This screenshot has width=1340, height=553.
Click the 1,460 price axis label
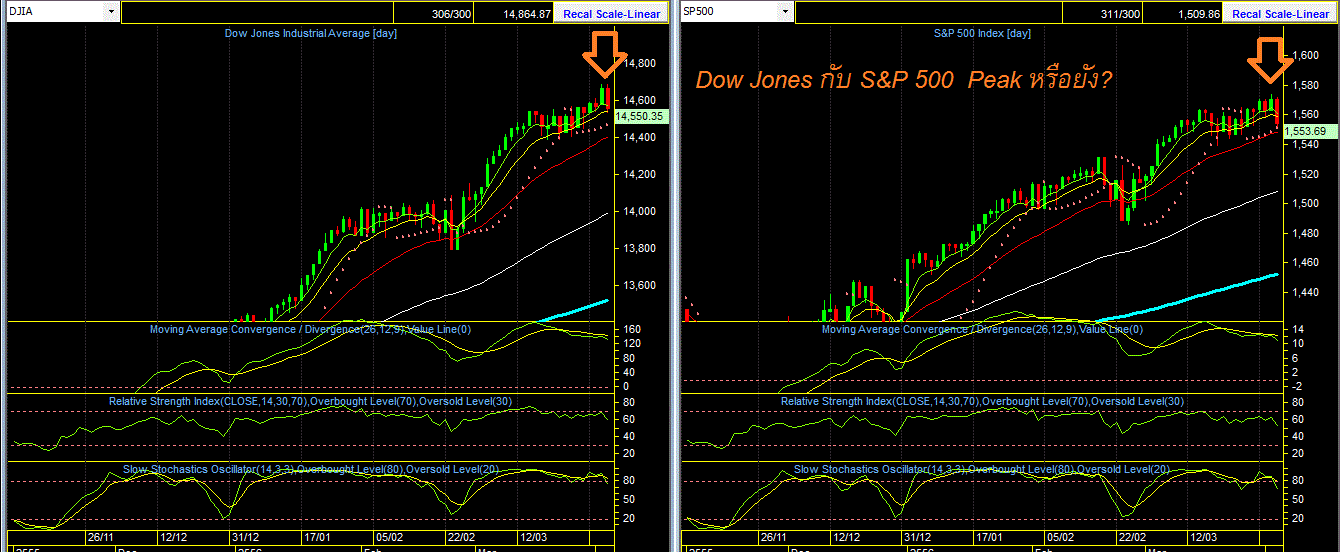[x=1306, y=263]
